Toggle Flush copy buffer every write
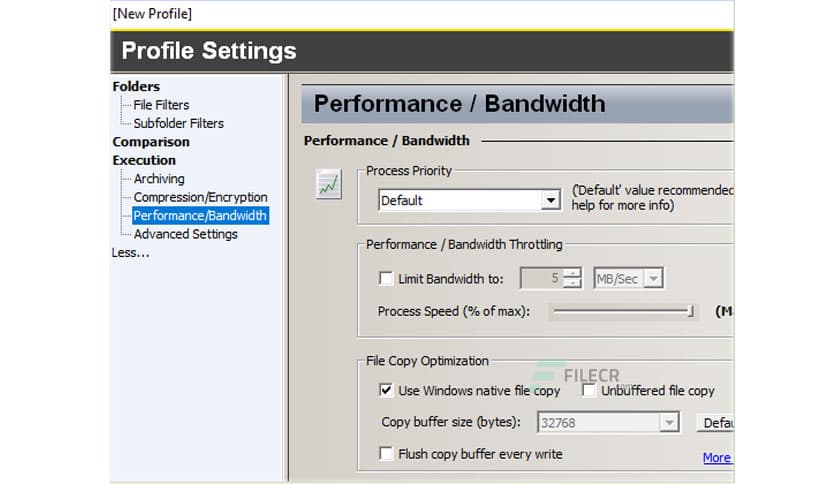836x484 pixels. (x=386, y=454)
